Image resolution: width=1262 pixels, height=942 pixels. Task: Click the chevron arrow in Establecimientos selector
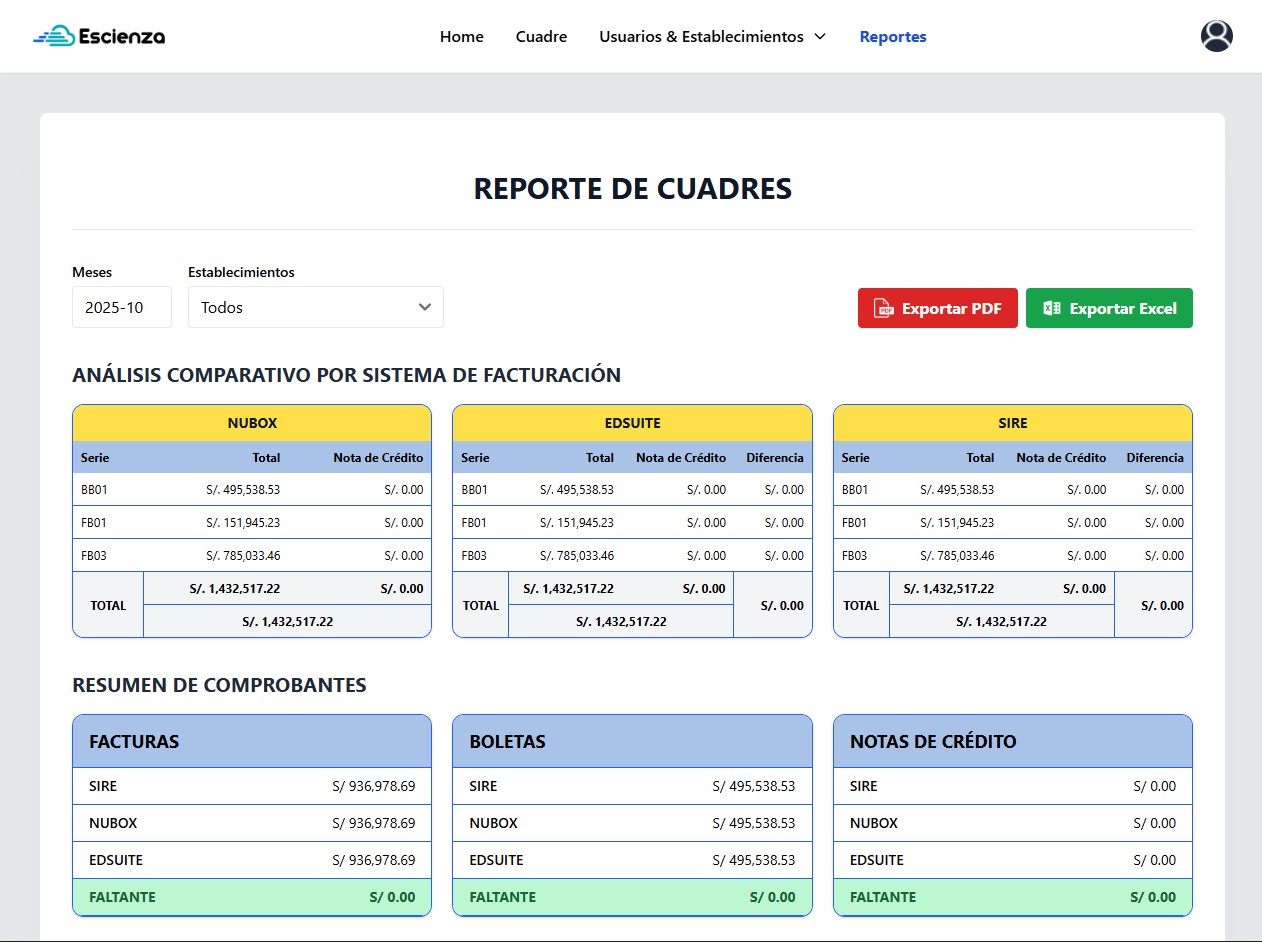tap(425, 307)
